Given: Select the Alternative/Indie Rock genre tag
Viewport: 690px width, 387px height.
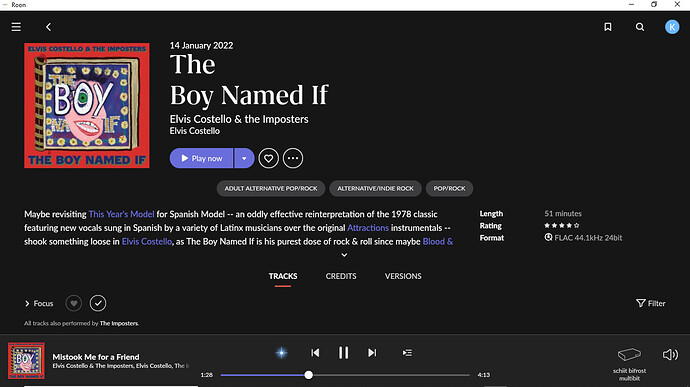Looking at the screenshot, I should (375, 188).
